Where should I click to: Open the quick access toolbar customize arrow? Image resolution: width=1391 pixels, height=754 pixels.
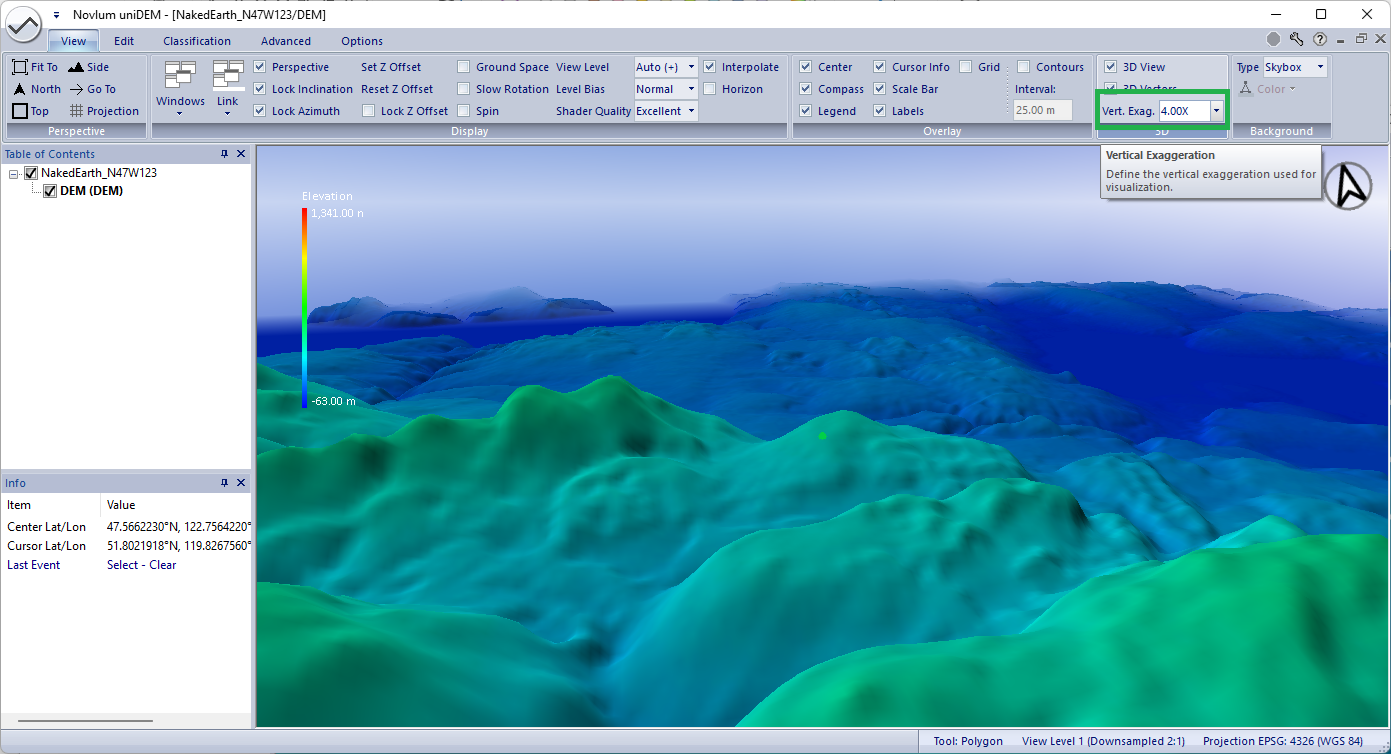coord(56,15)
